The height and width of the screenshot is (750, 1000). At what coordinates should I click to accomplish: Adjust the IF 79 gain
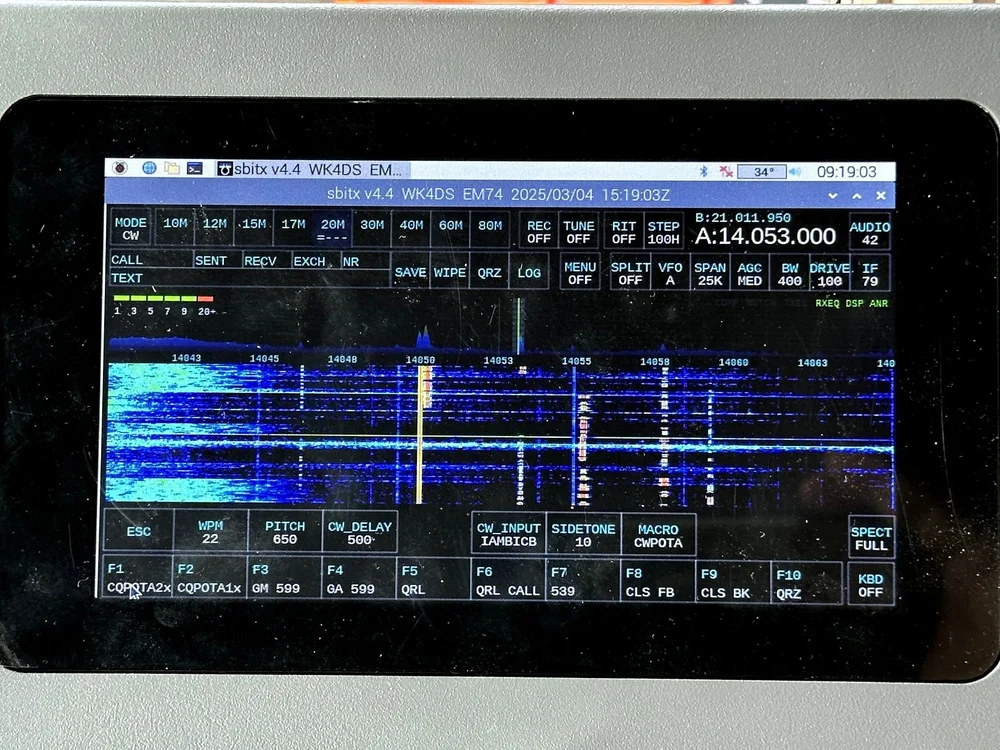tap(870, 275)
